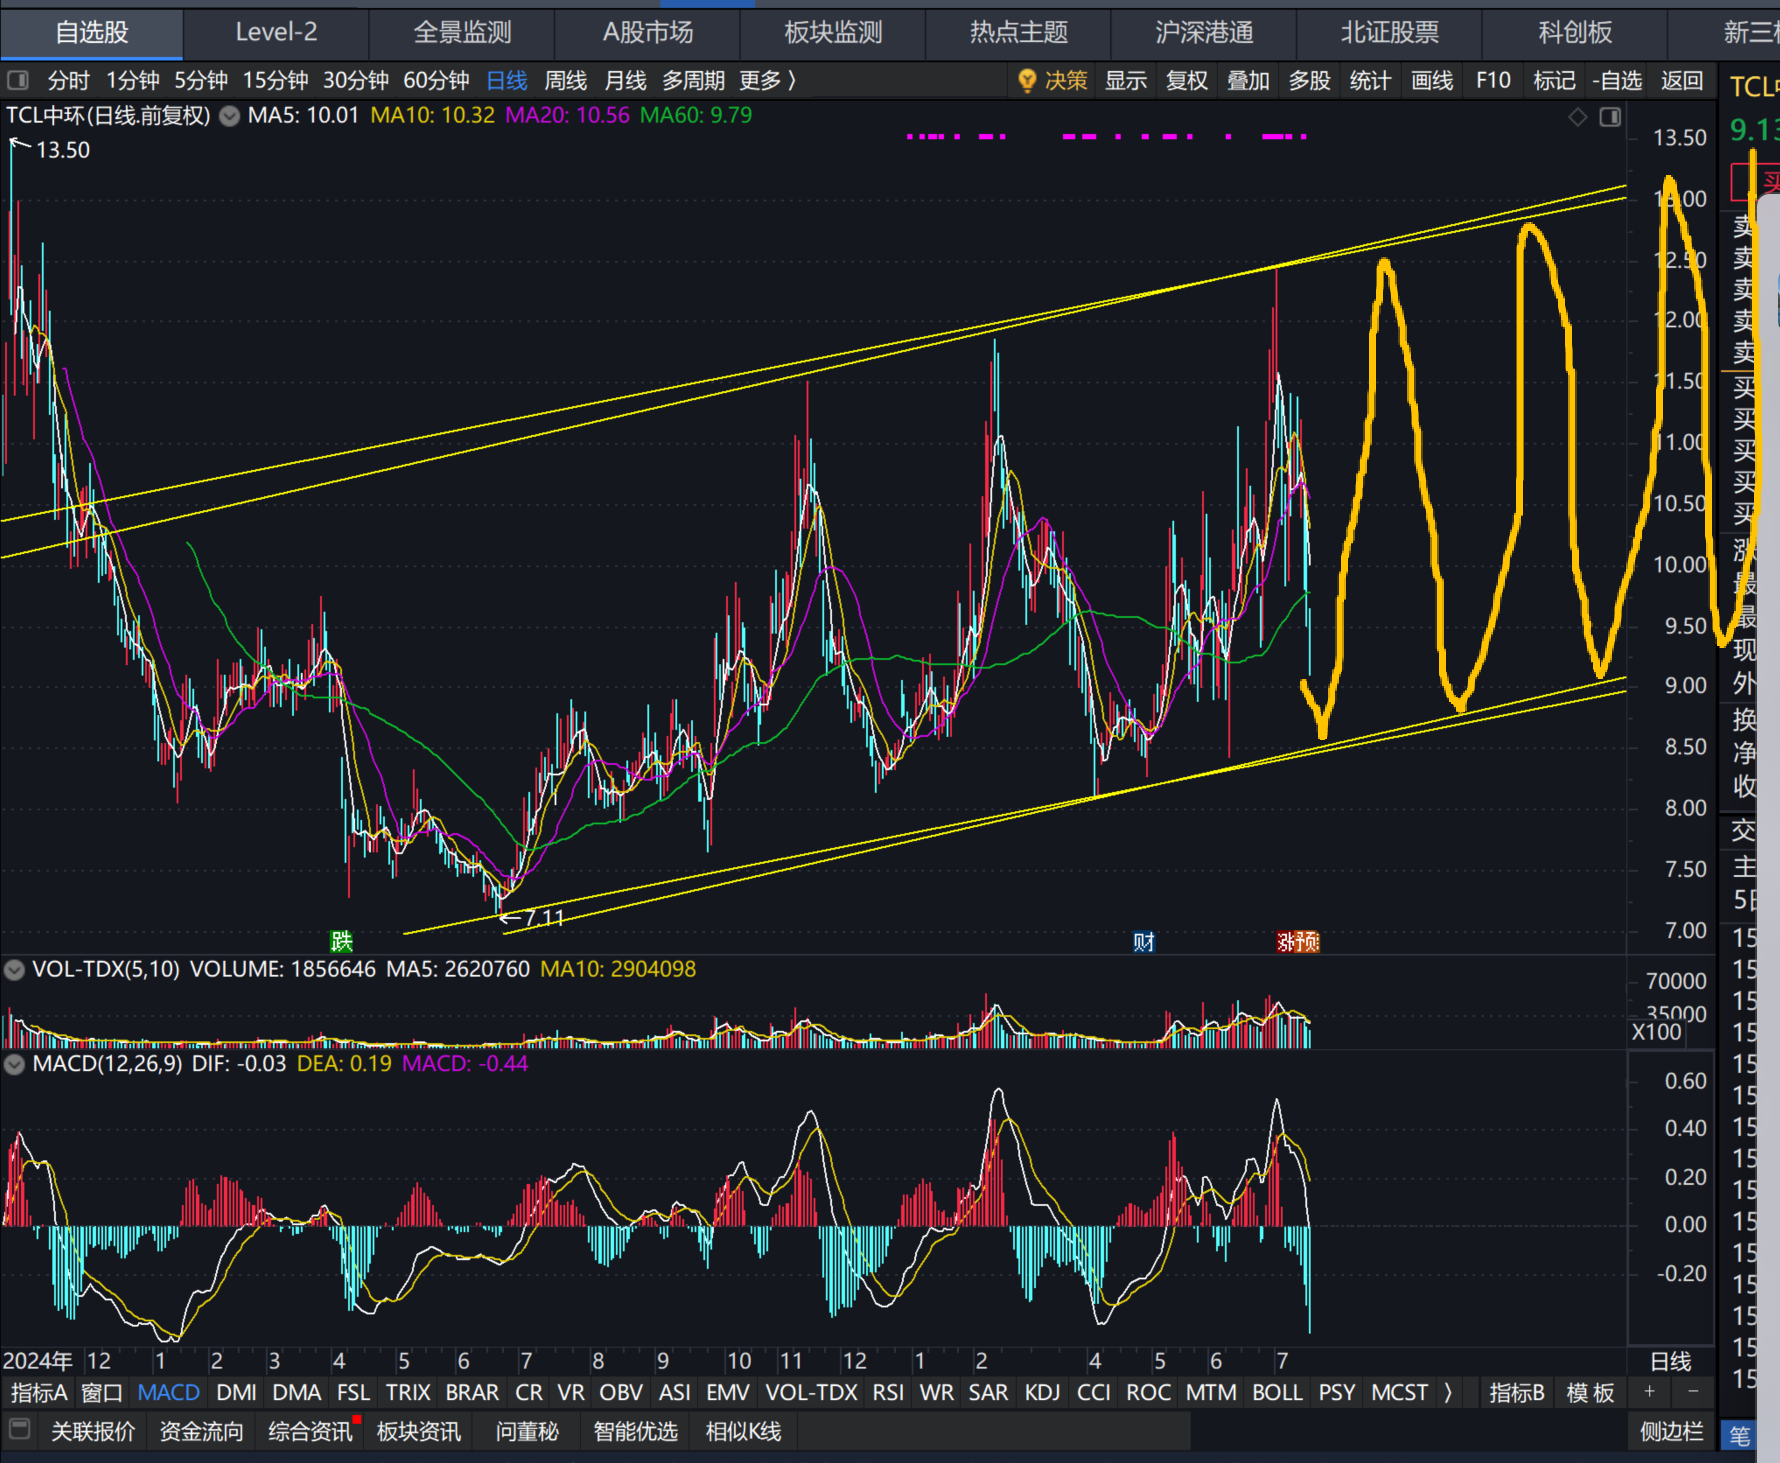Select the KDJ indicator

1042,1392
